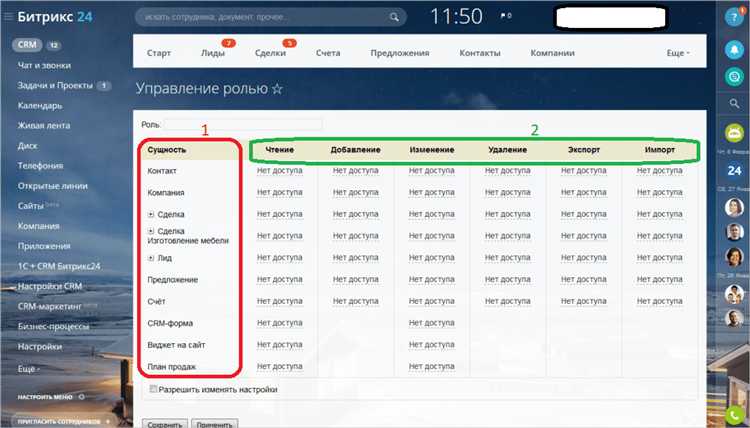Click the Роль name input field
This screenshot has height=428, width=750.
coord(243,124)
